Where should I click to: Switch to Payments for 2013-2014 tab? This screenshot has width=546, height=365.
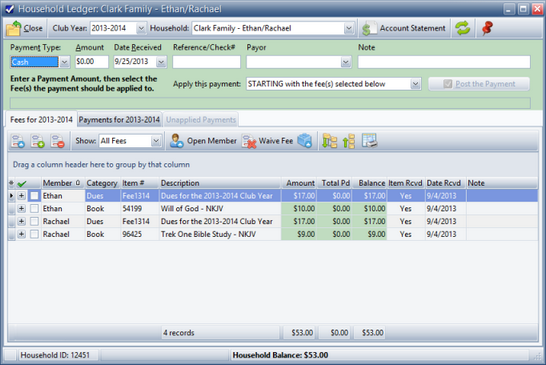point(119,120)
